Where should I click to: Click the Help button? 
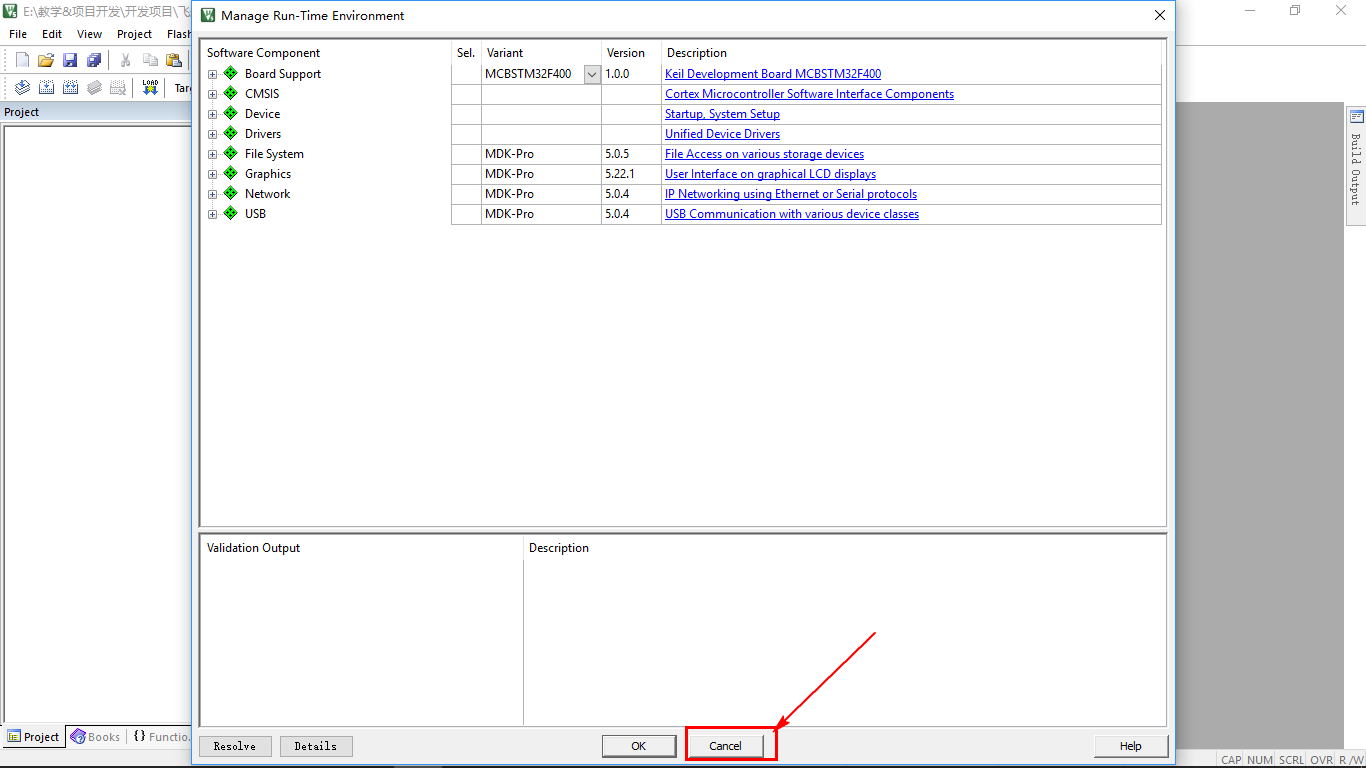1131,746
